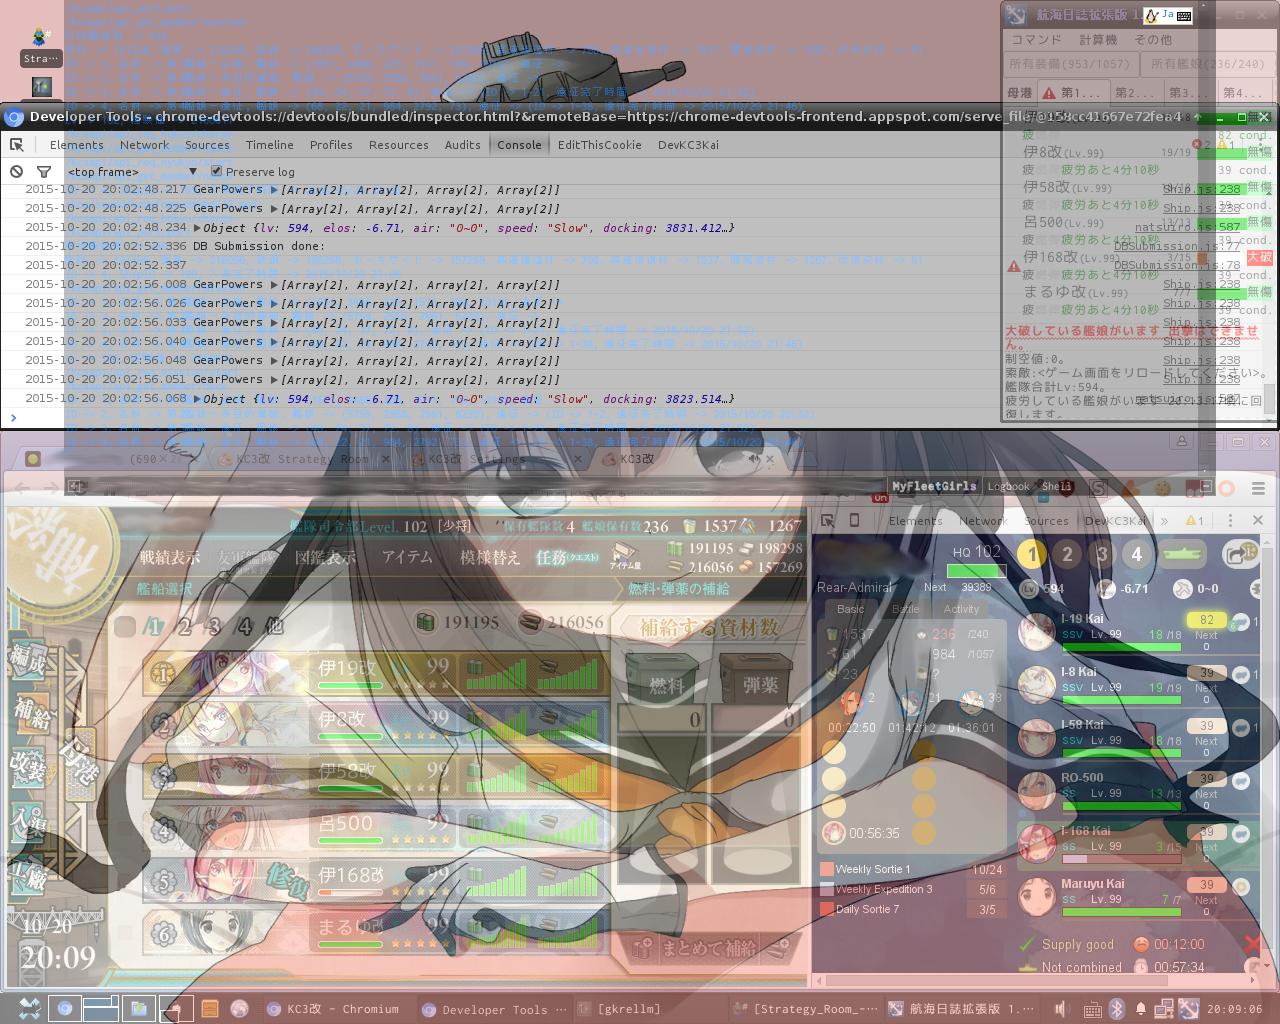This screenshot has height=1024, width=1280.
Task: Open the Battle tab in the KC3 panel
Action: pos(905,609)
